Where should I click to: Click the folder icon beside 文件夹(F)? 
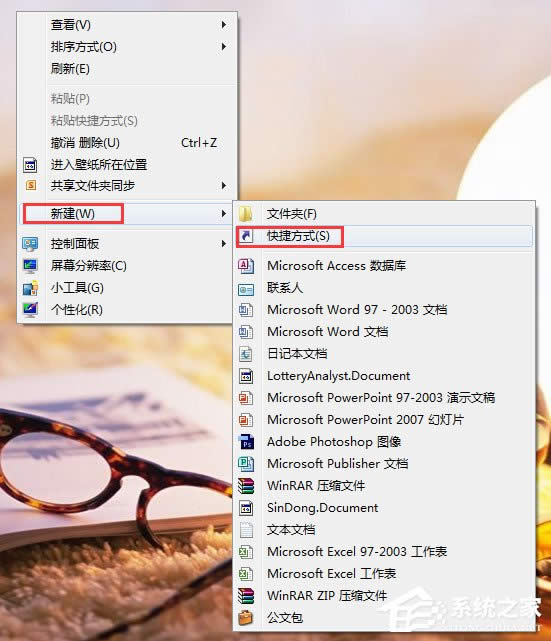pos(246,214)
